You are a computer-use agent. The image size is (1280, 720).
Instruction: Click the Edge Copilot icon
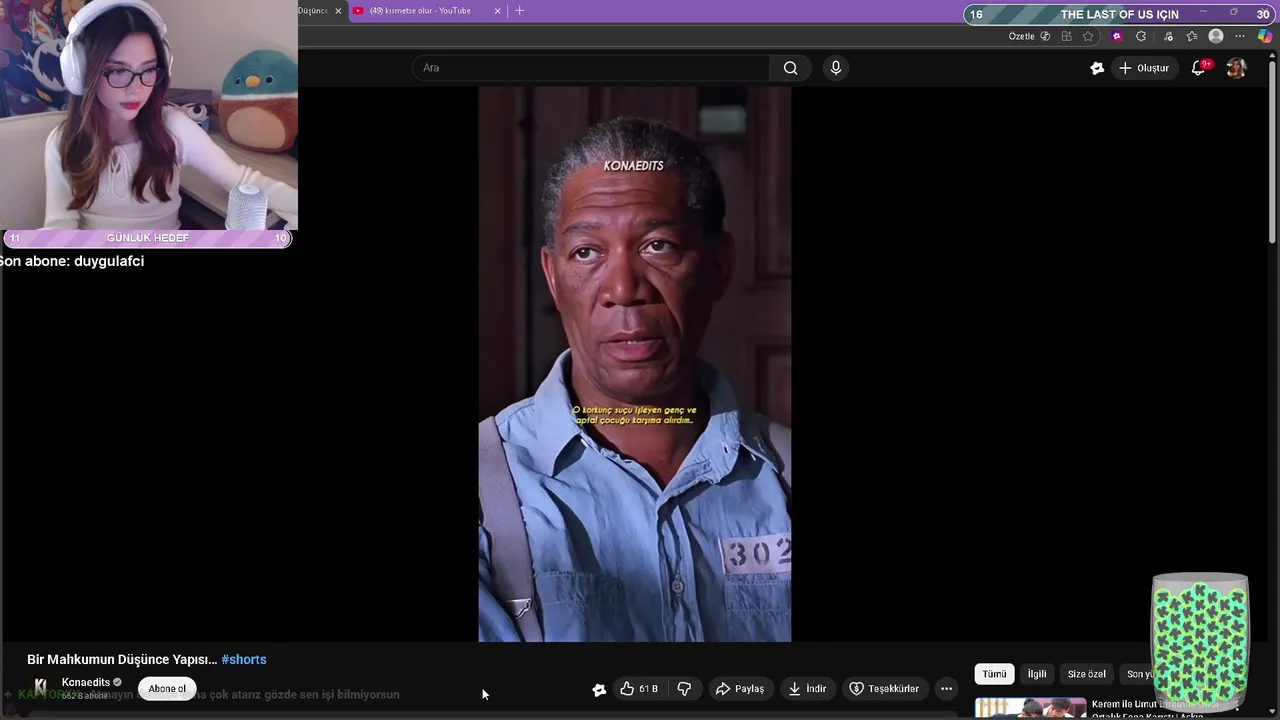coord(1265,36)
